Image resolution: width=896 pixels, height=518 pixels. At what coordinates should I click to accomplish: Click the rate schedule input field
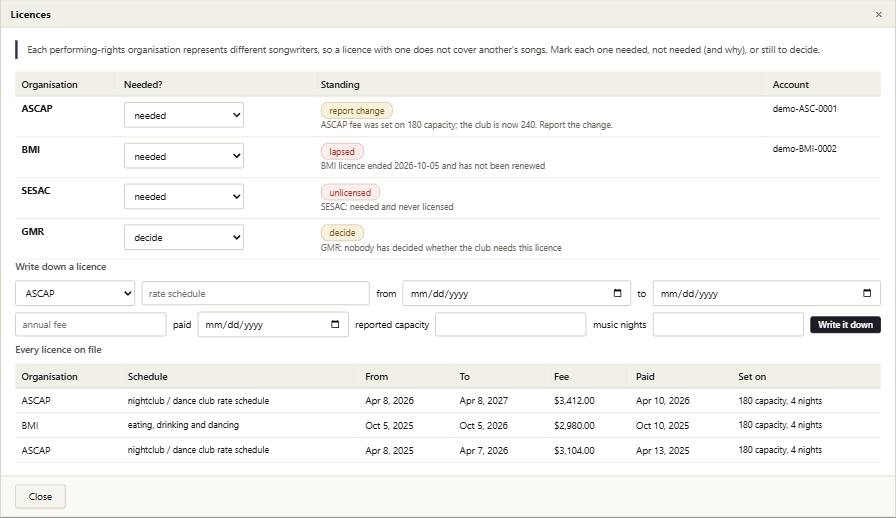255,293
